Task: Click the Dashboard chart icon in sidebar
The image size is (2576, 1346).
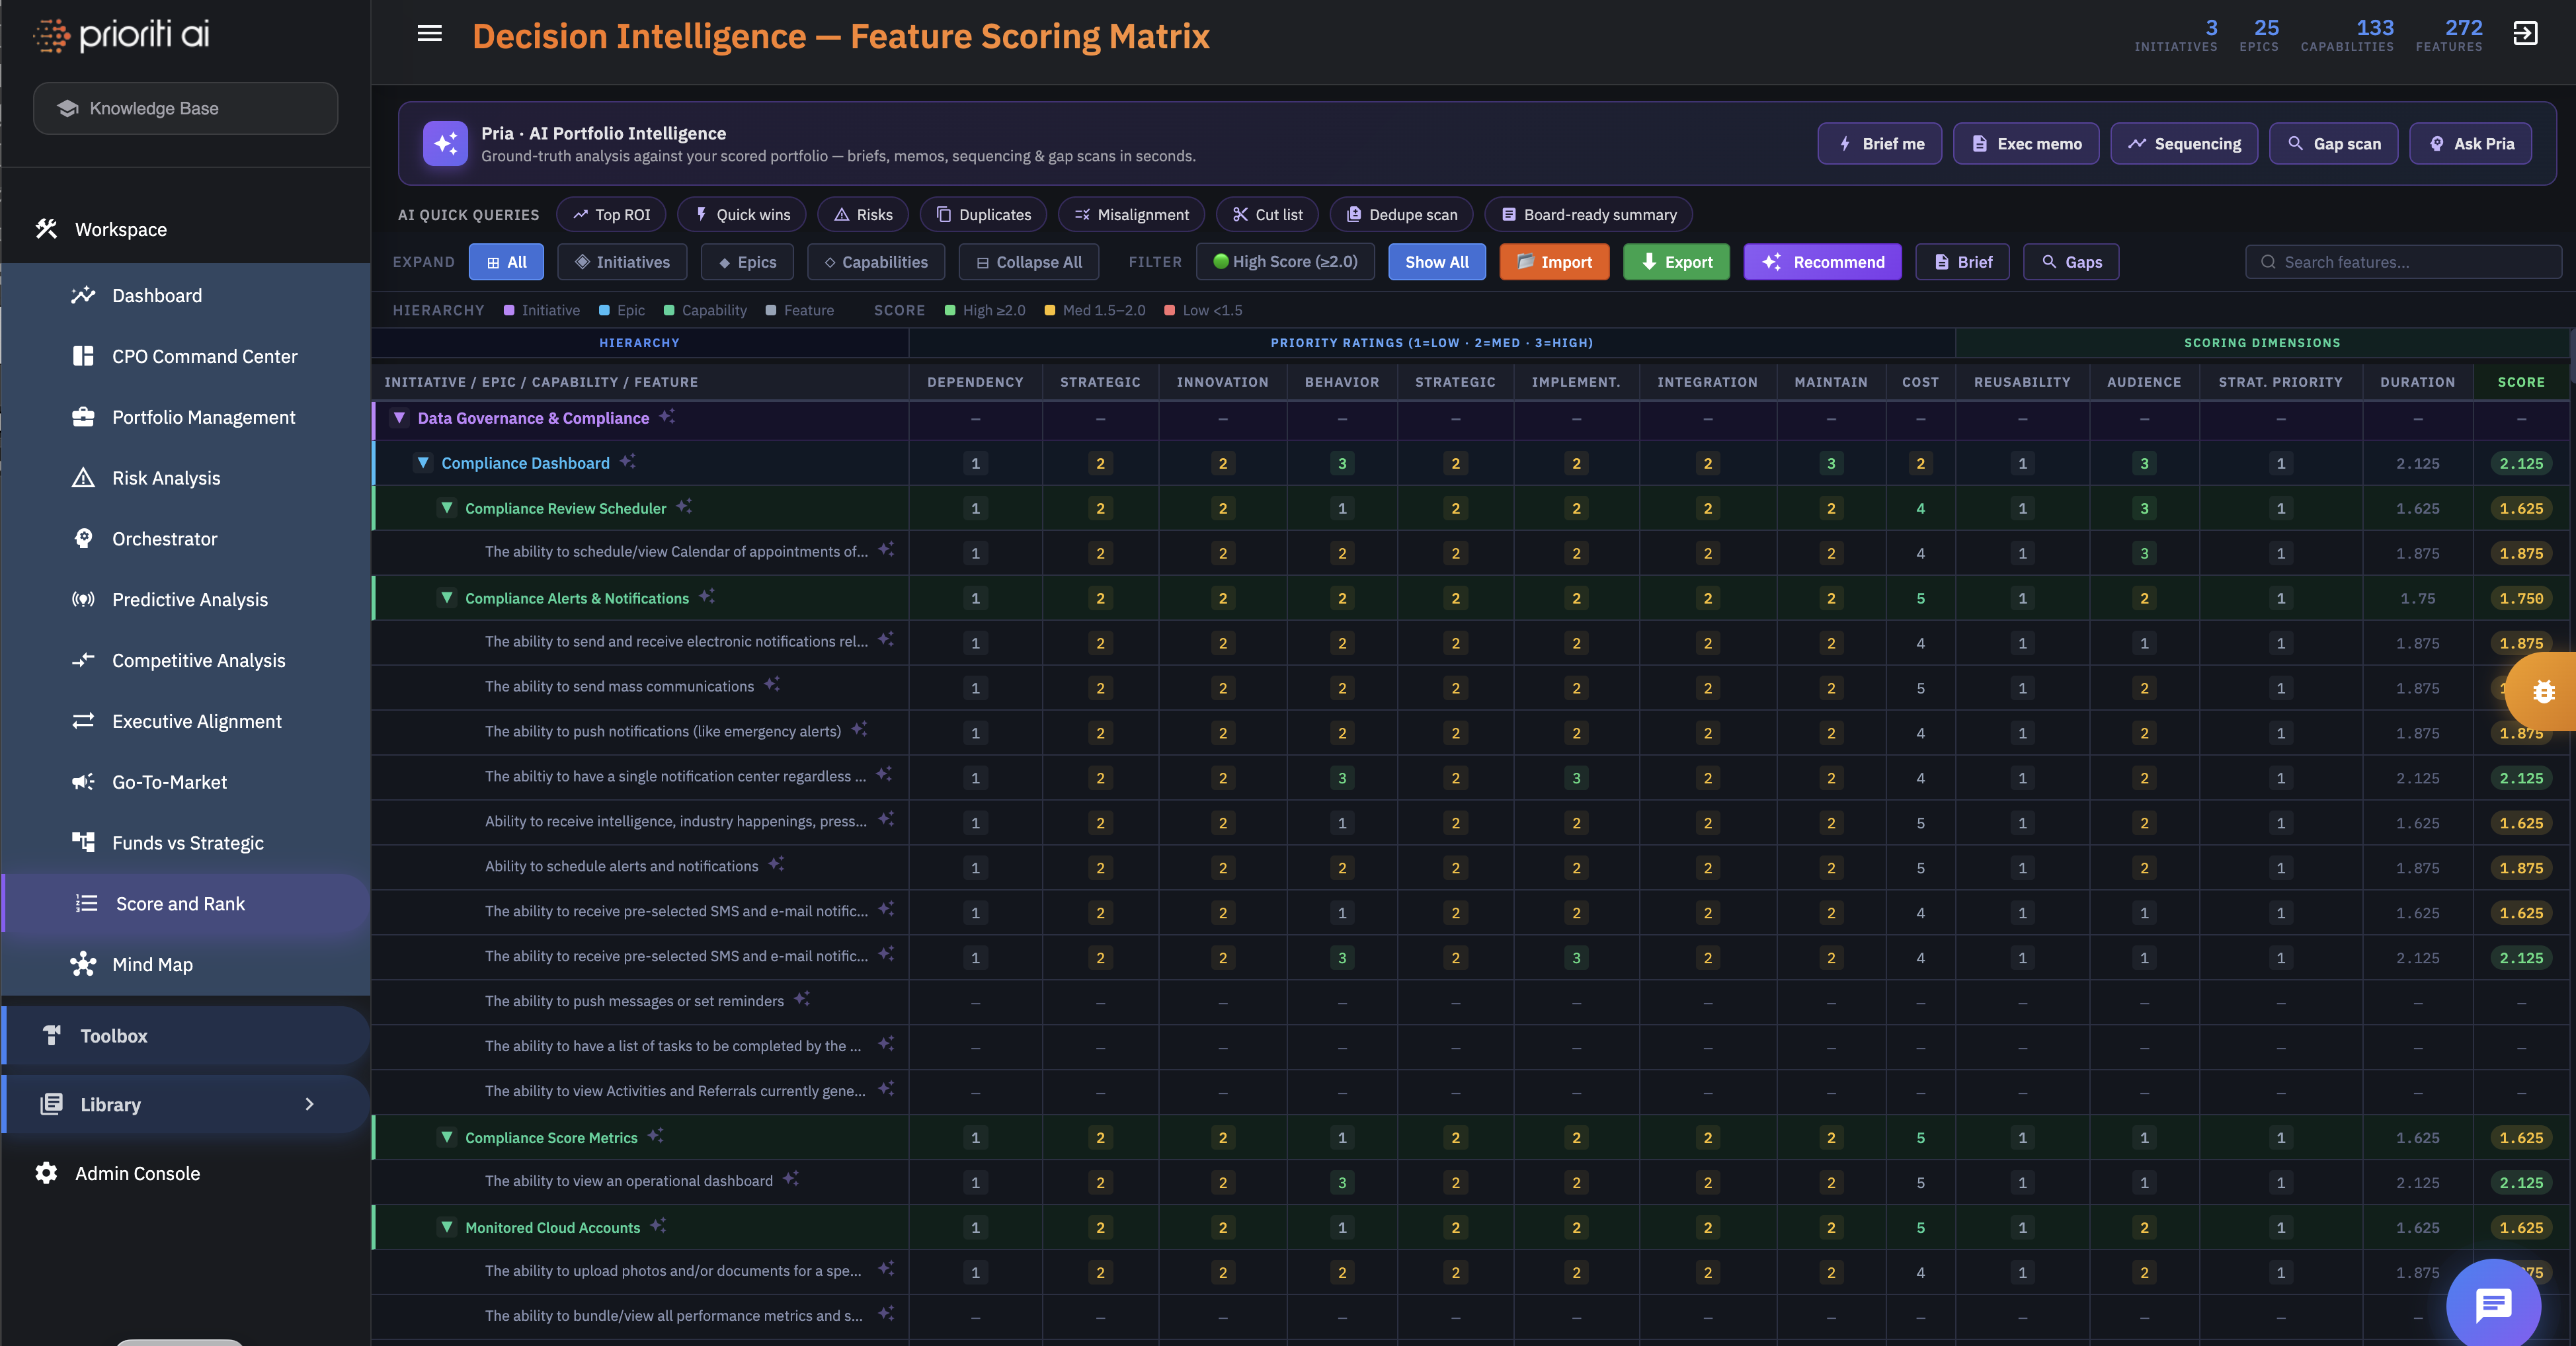Action: 83,295
